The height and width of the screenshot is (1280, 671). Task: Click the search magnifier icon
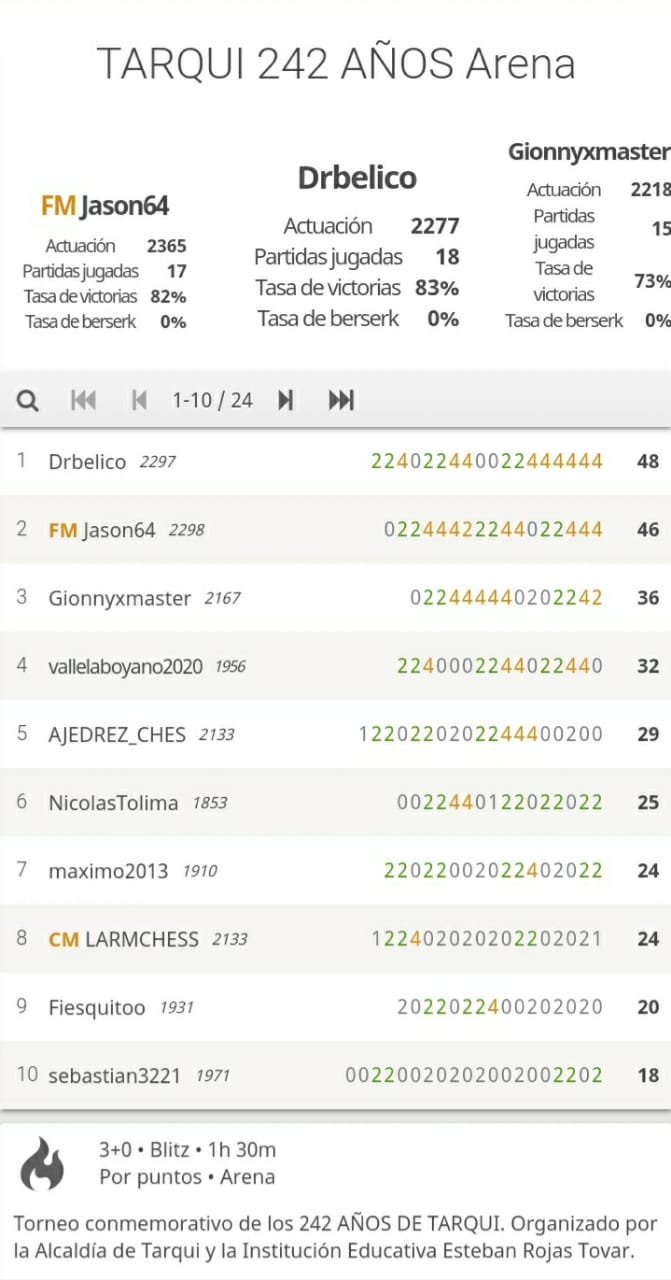[x=28, y=401]
